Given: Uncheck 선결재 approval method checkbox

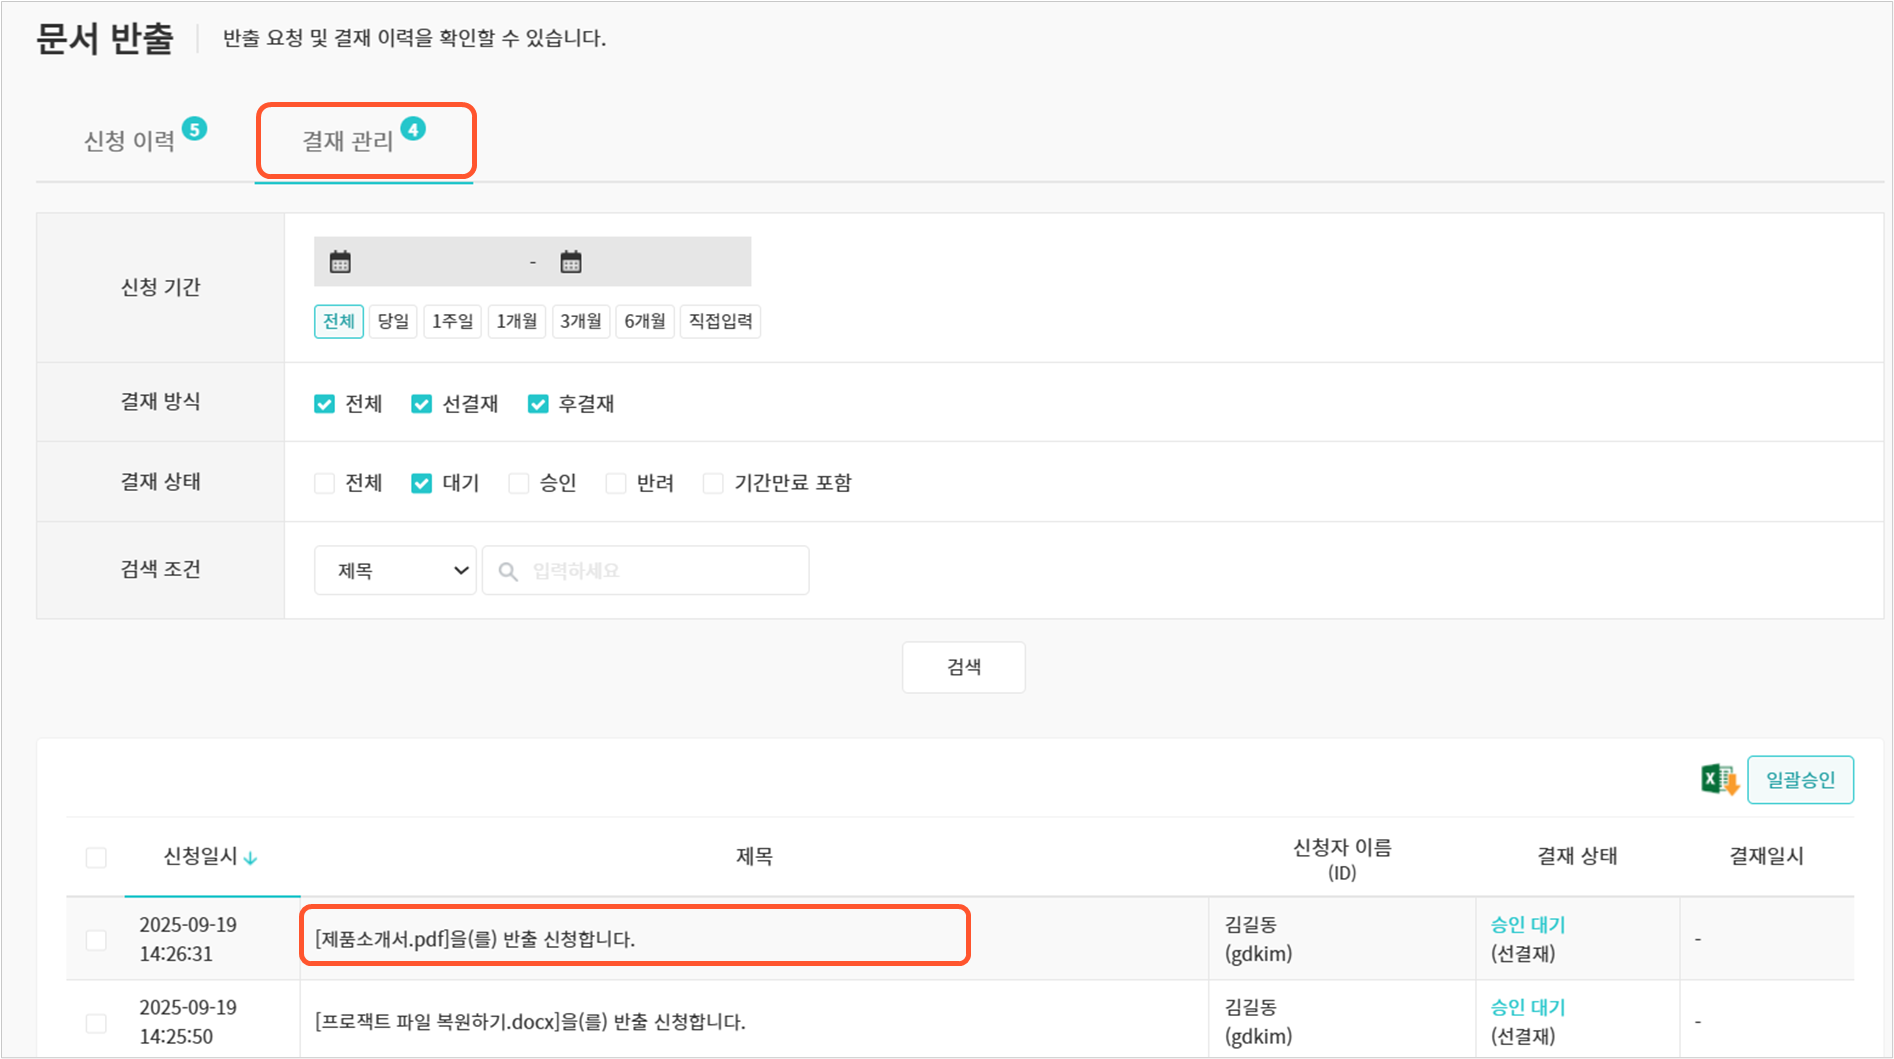Looking at the screenshot, I should [x=421, y=404].
